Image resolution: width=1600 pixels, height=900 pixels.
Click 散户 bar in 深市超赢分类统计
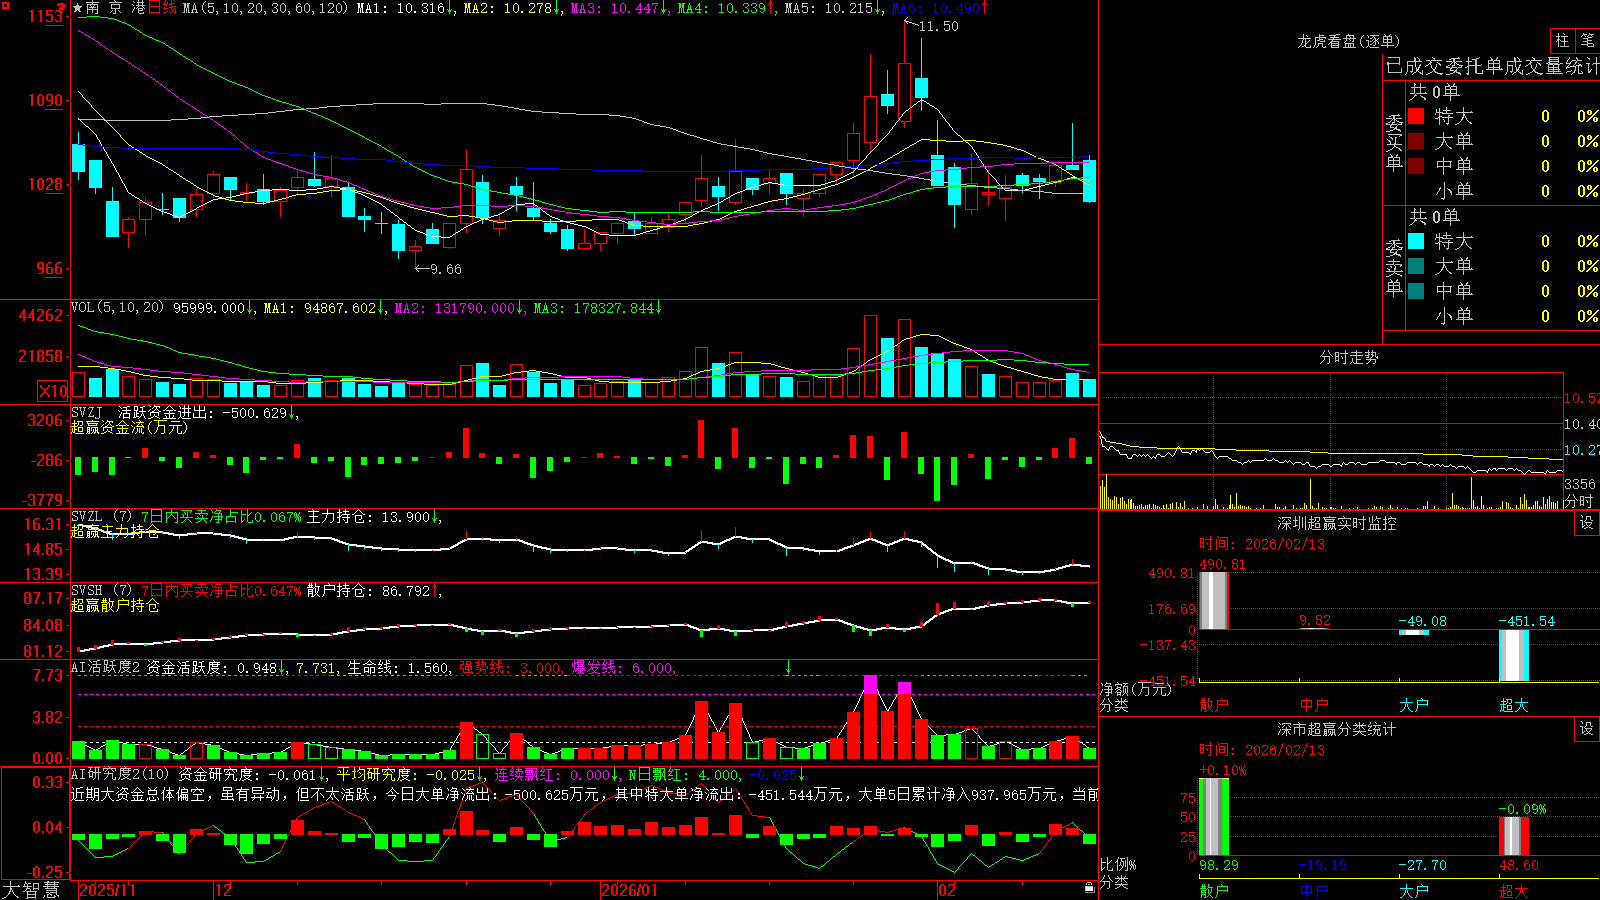click(1214, 816)
